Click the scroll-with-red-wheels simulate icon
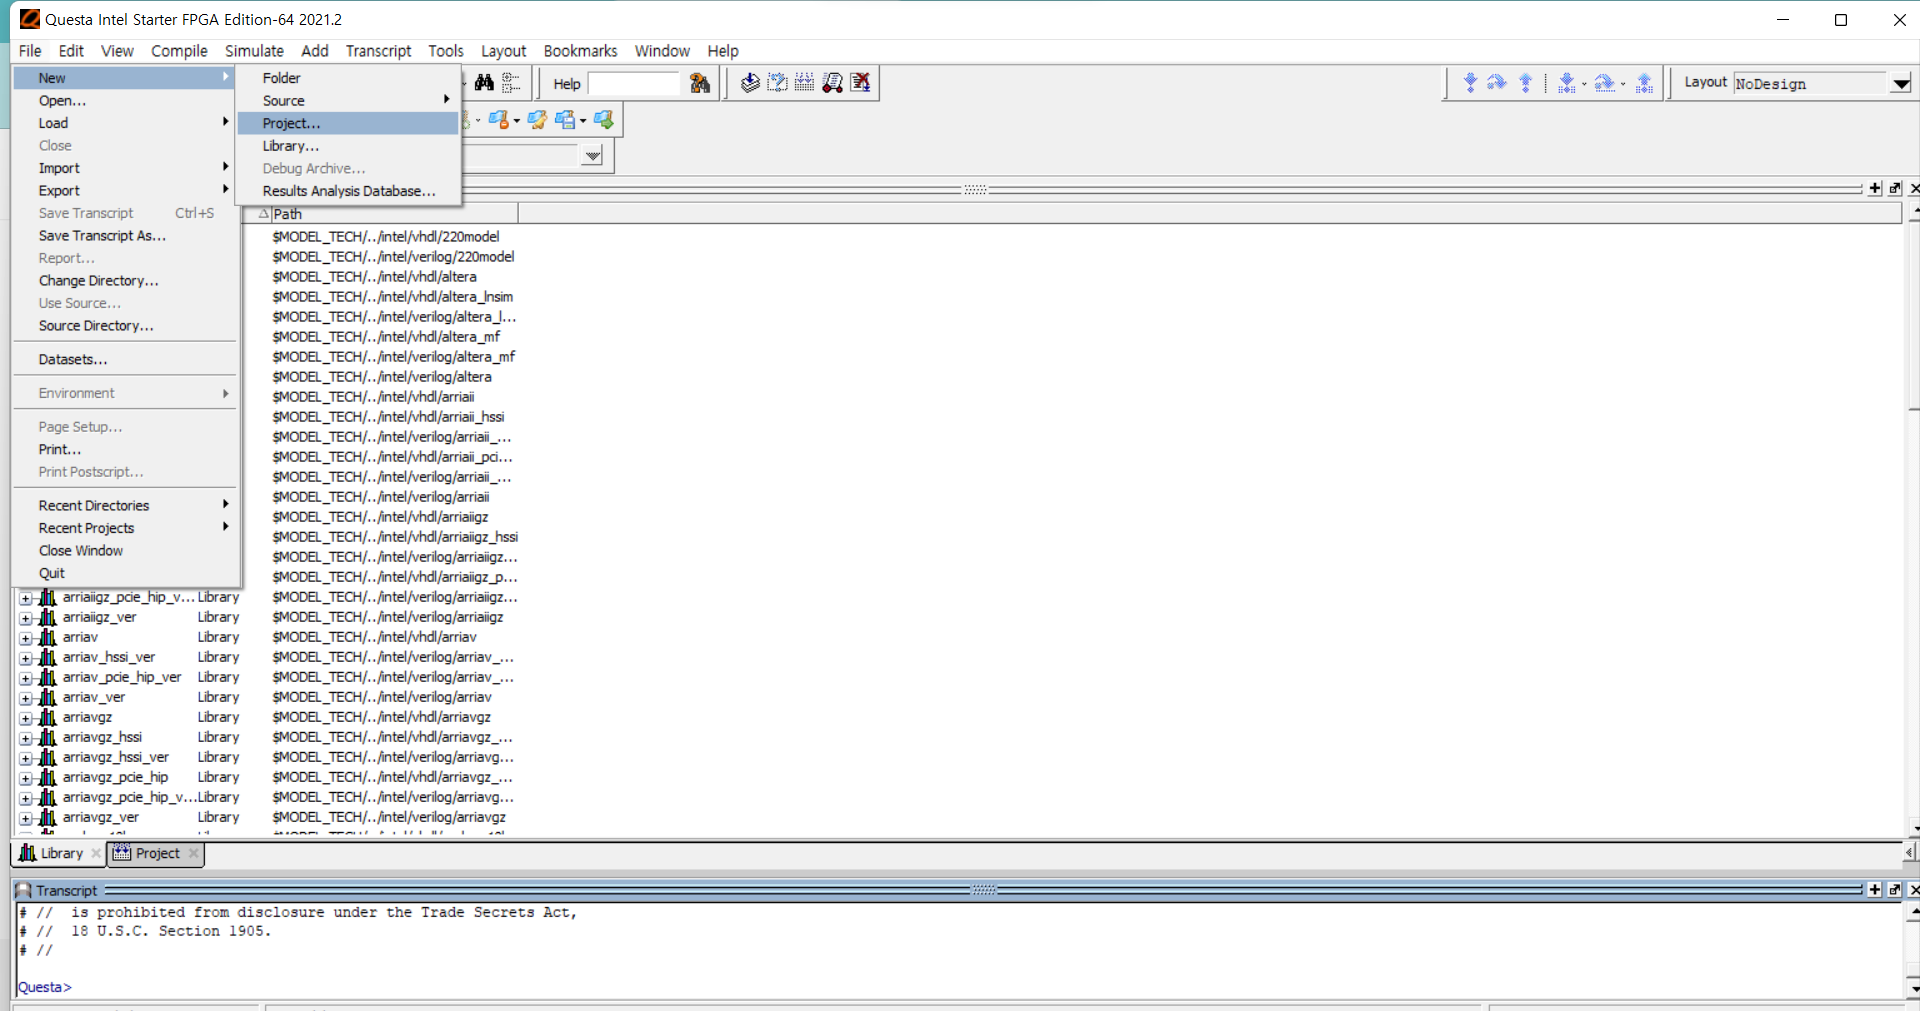 coord(832,83)
